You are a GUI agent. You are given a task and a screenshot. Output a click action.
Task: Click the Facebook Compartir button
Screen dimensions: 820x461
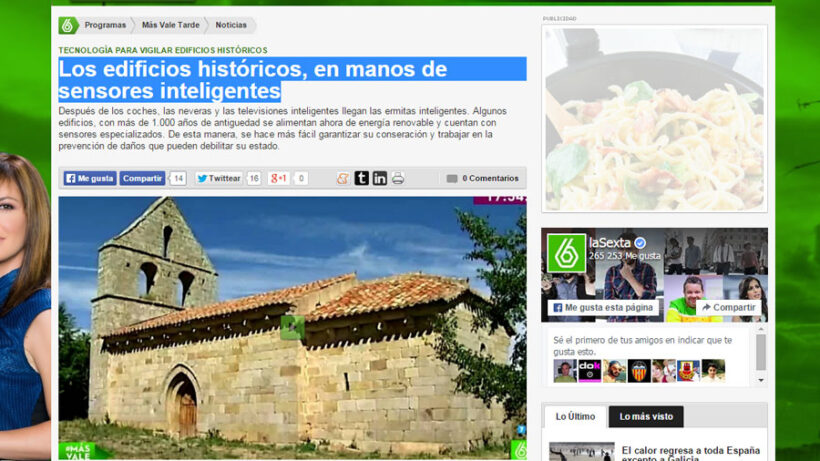coord(142,178)
